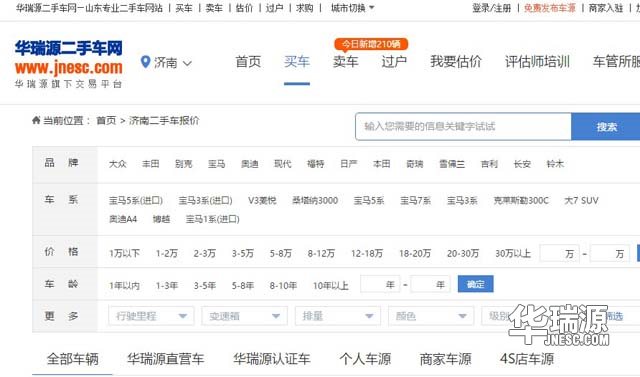Viewport: 640px width, 377px height.
Task: Click 估价 link in top bar
Action: 244,8
